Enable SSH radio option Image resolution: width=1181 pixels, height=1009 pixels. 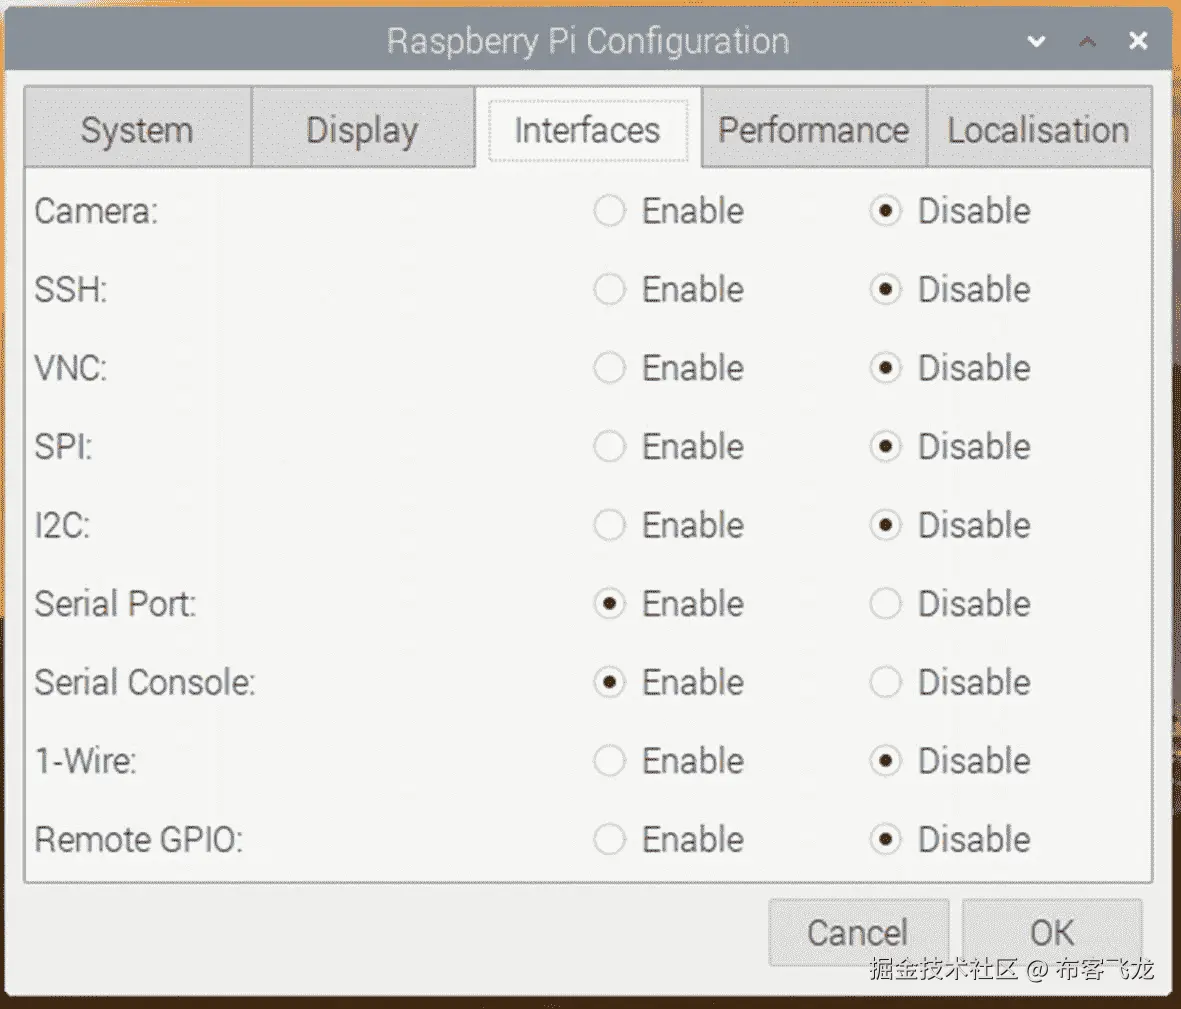coord(609,290)
